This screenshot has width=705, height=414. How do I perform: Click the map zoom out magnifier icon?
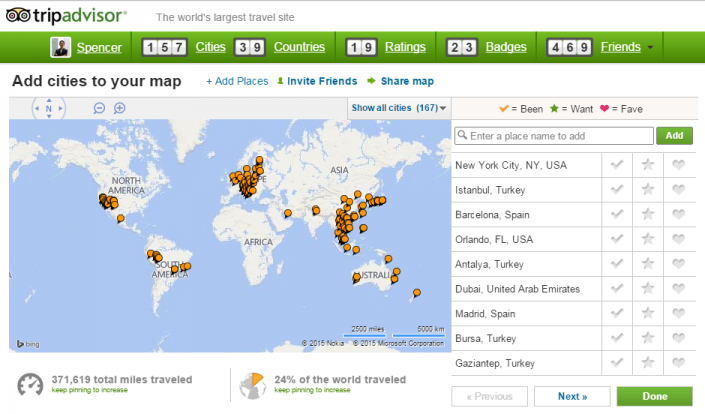pyautogui.click(x=99, y=108)
